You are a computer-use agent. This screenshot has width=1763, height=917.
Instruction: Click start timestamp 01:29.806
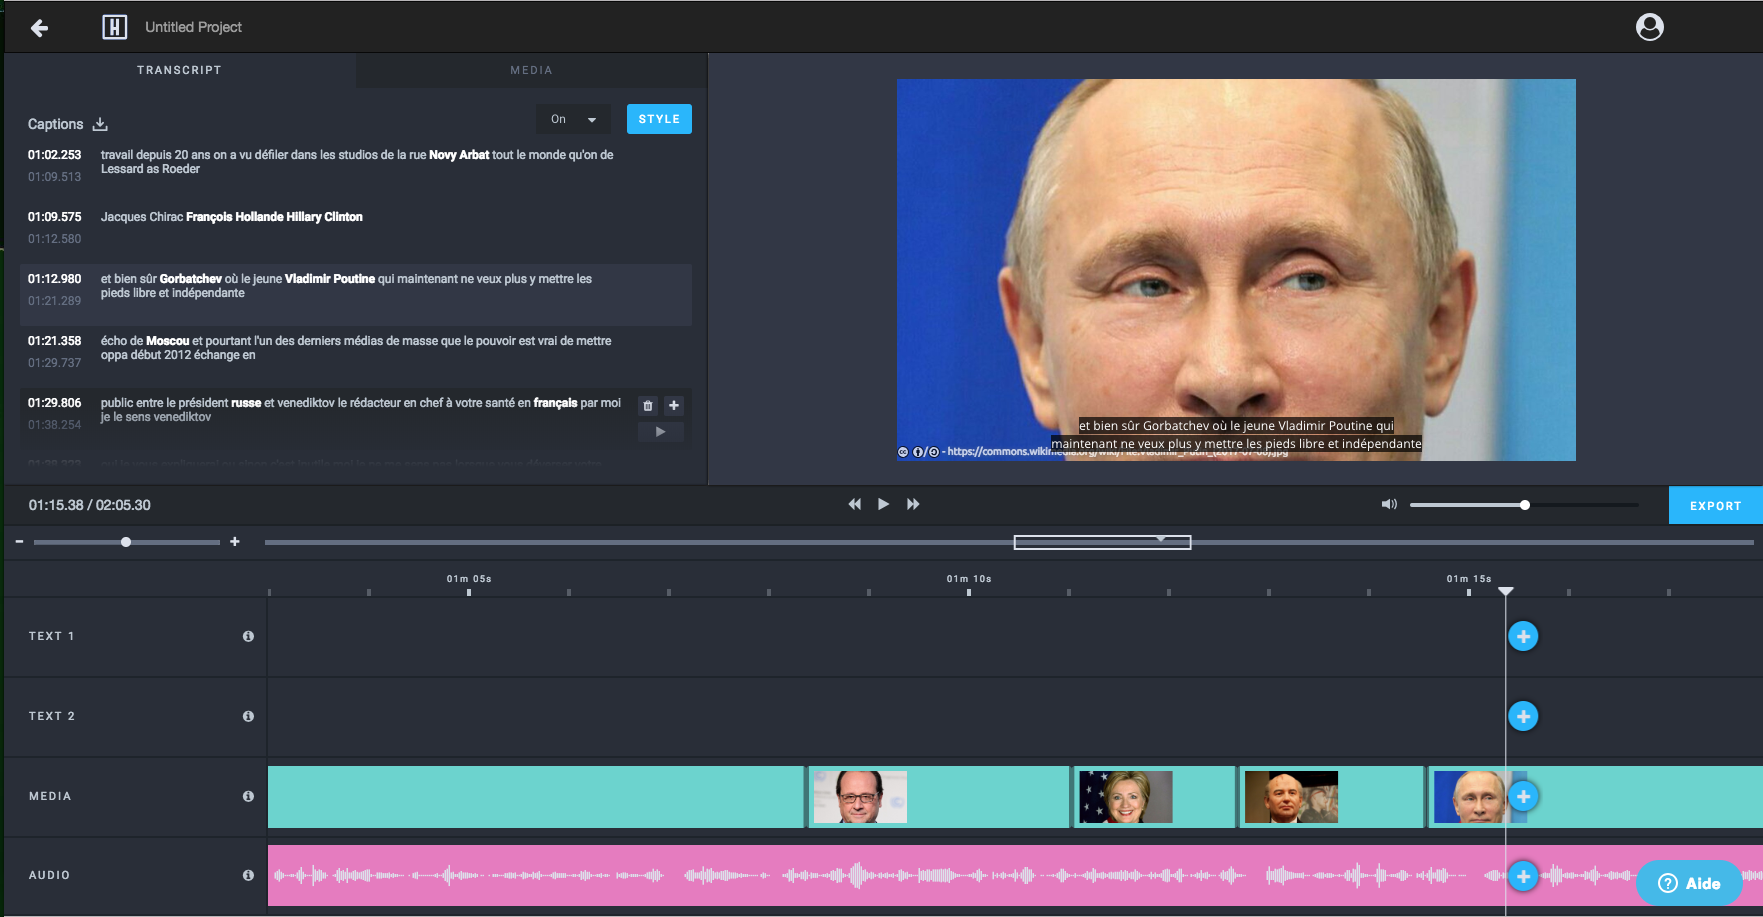pyautogui.click(x=54, y=403)
